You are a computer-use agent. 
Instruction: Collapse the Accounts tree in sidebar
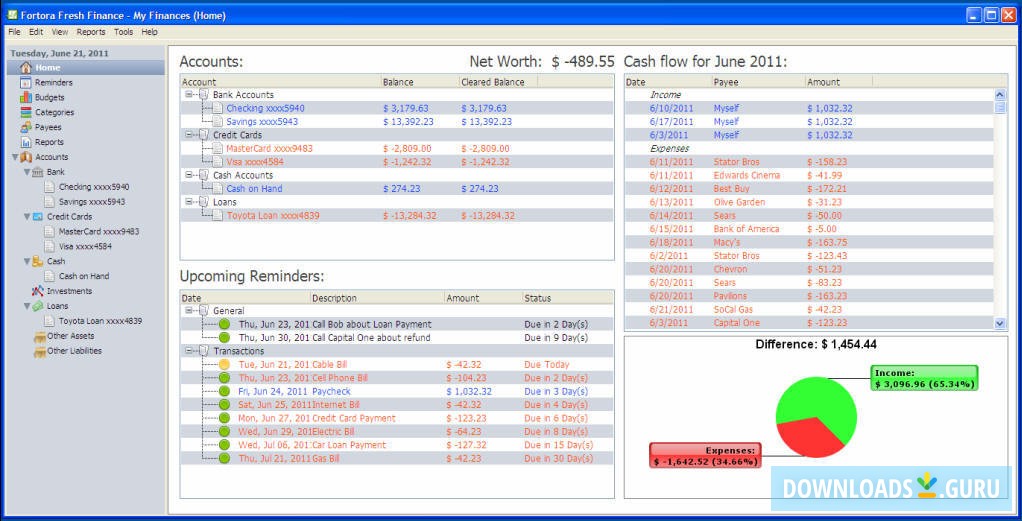click(15, 157)
